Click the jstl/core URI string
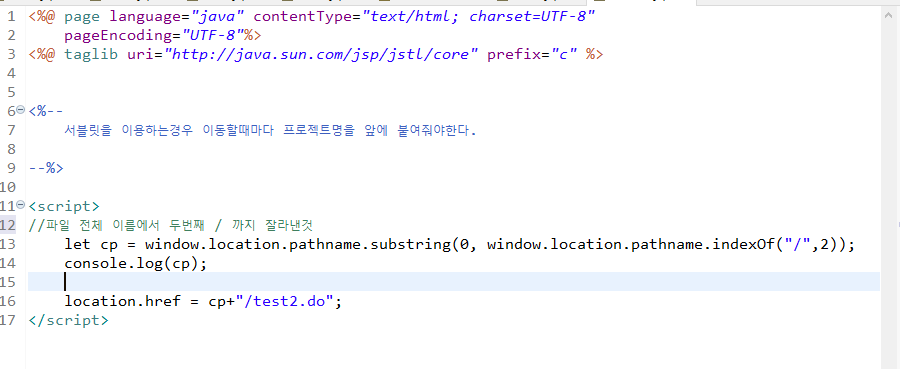The height and width of the screenshot is (369, 900). tap(321, 55)
